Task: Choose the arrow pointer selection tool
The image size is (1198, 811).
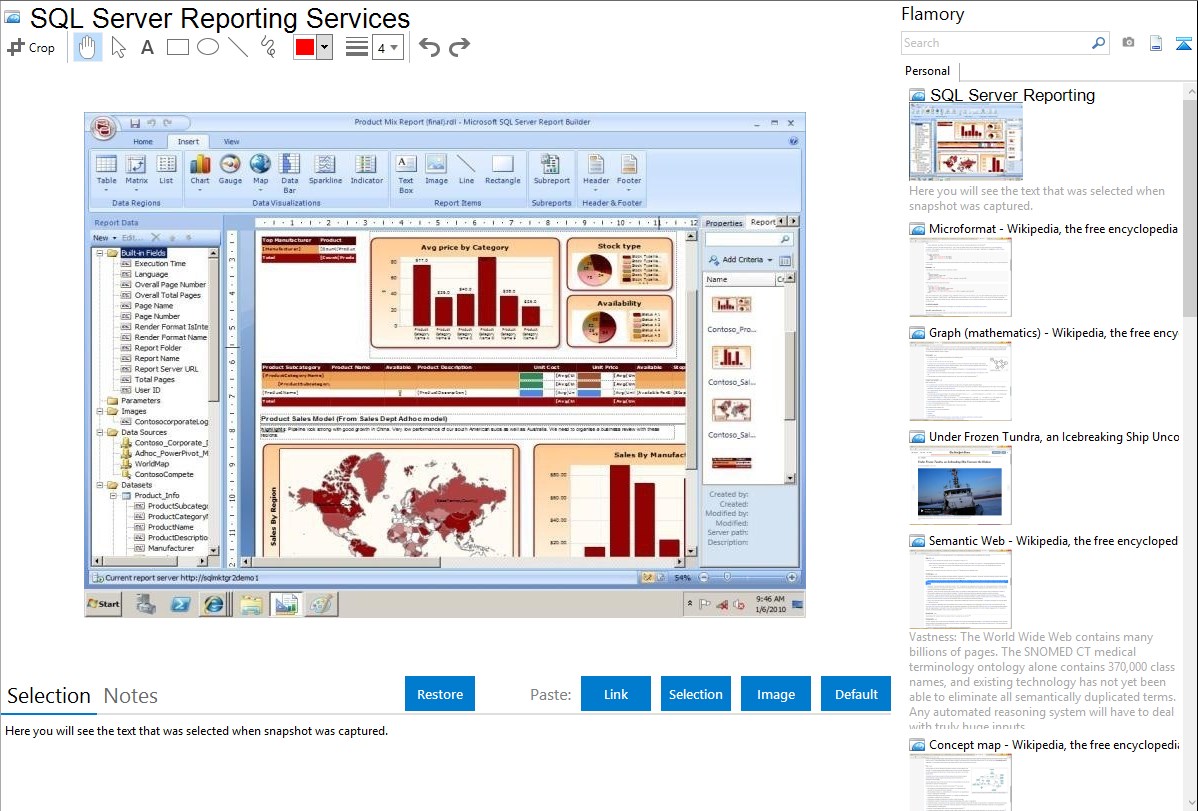Action: pos(118,47)
